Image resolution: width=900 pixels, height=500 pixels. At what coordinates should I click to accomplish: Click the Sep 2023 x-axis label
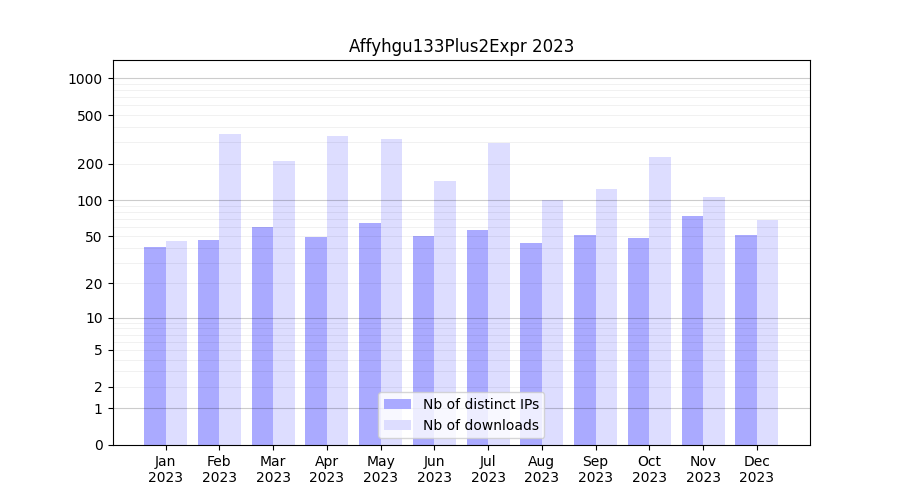click(595, 469)
